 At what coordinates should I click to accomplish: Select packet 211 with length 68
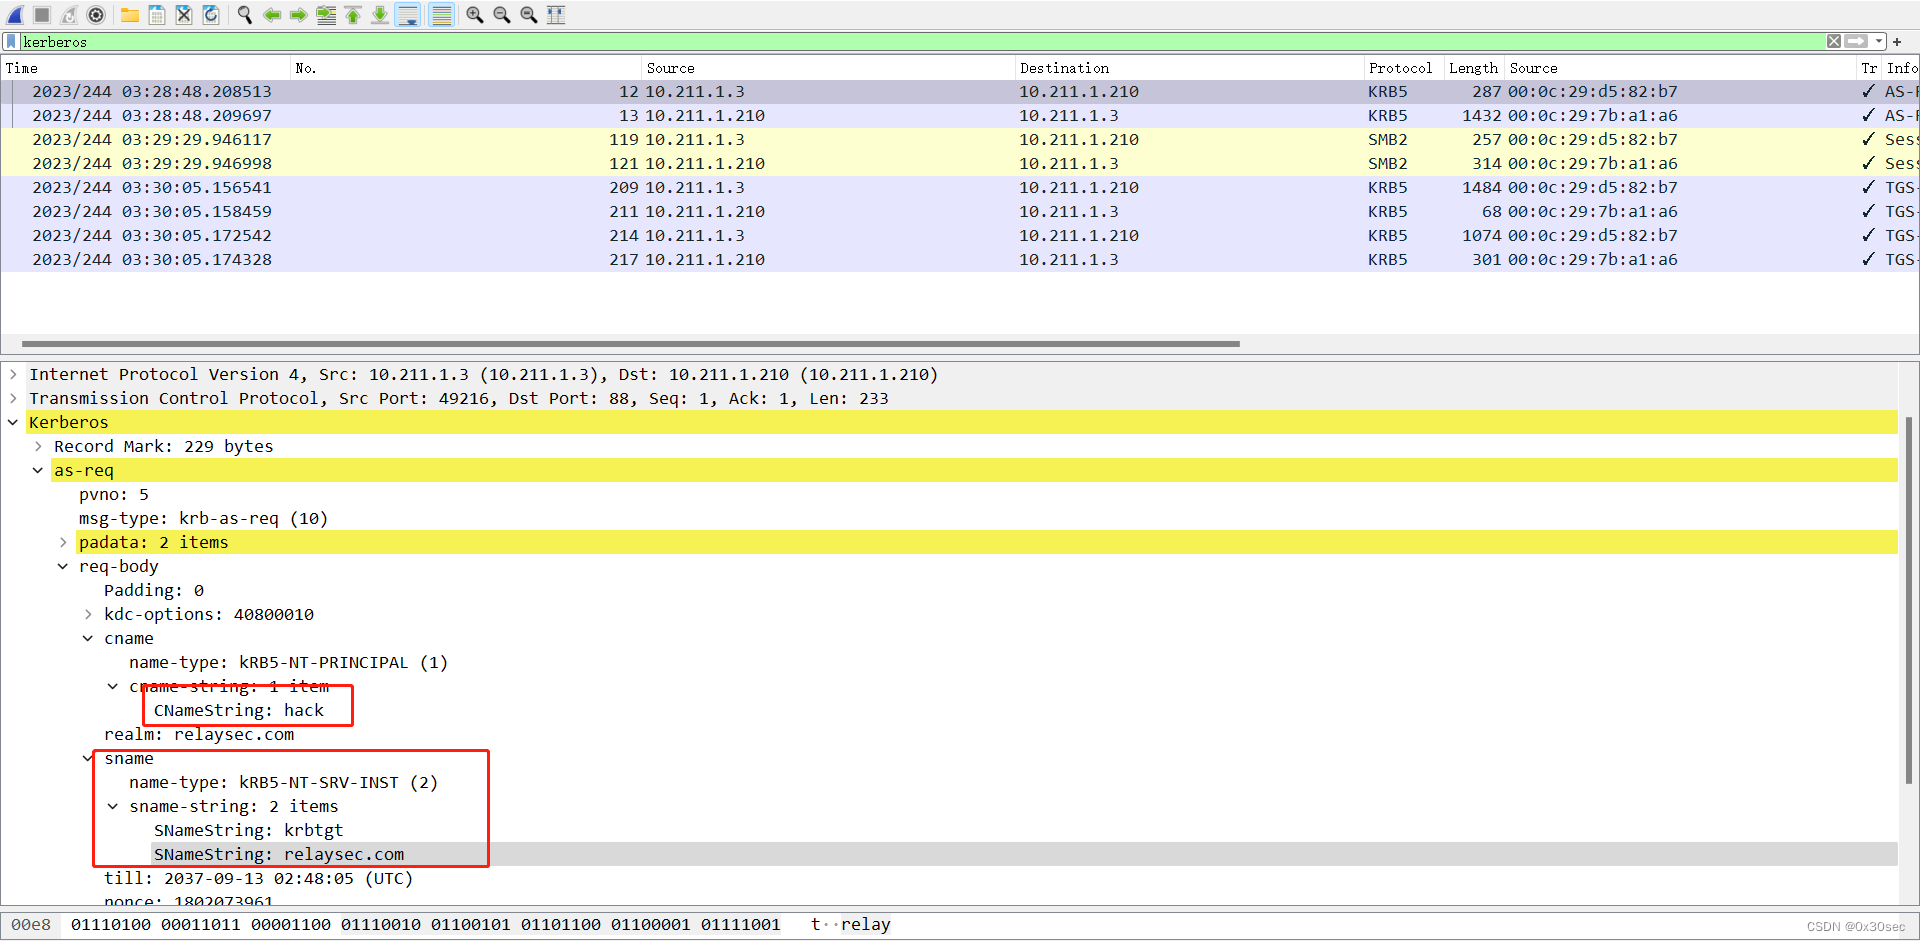[960, 212]
